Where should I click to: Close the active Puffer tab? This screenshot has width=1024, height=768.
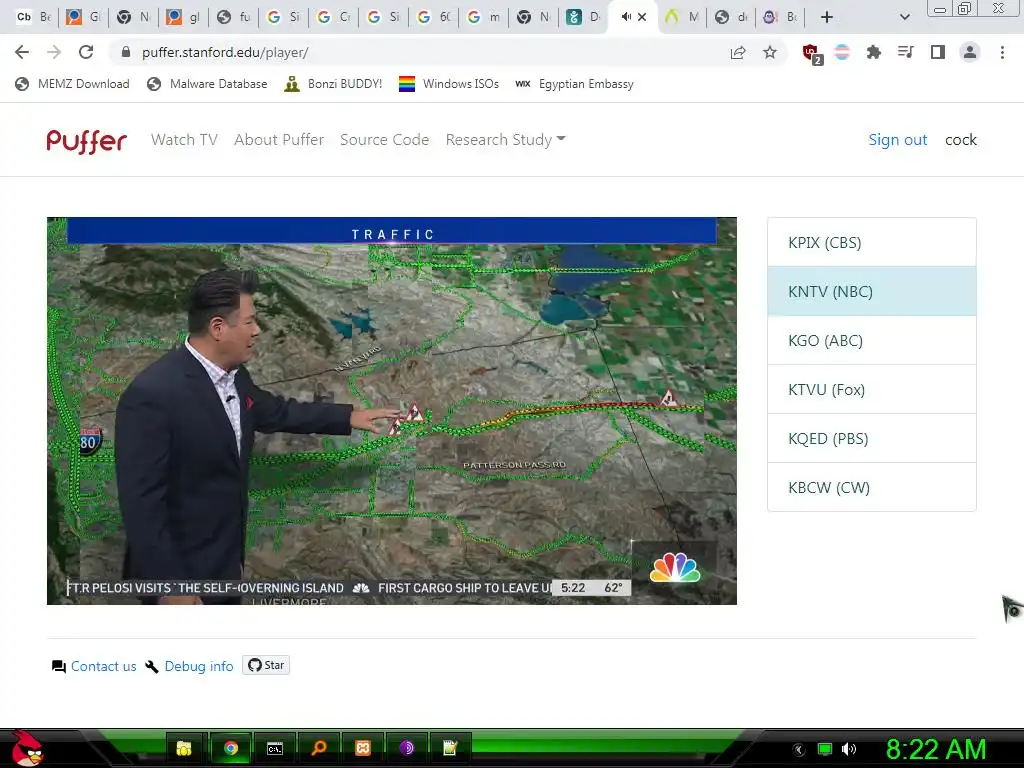[x=642, y=17]
